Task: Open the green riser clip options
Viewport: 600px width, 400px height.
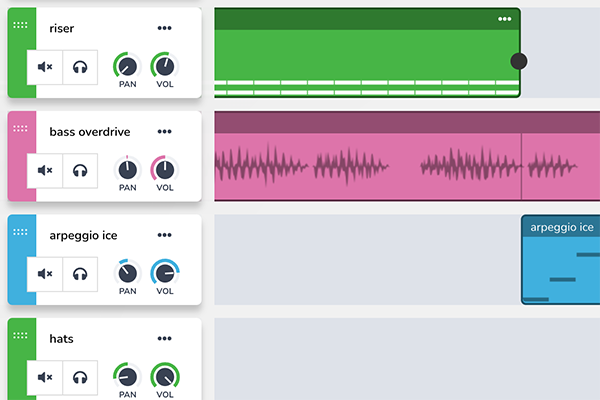Action: [x=504, y=19]
